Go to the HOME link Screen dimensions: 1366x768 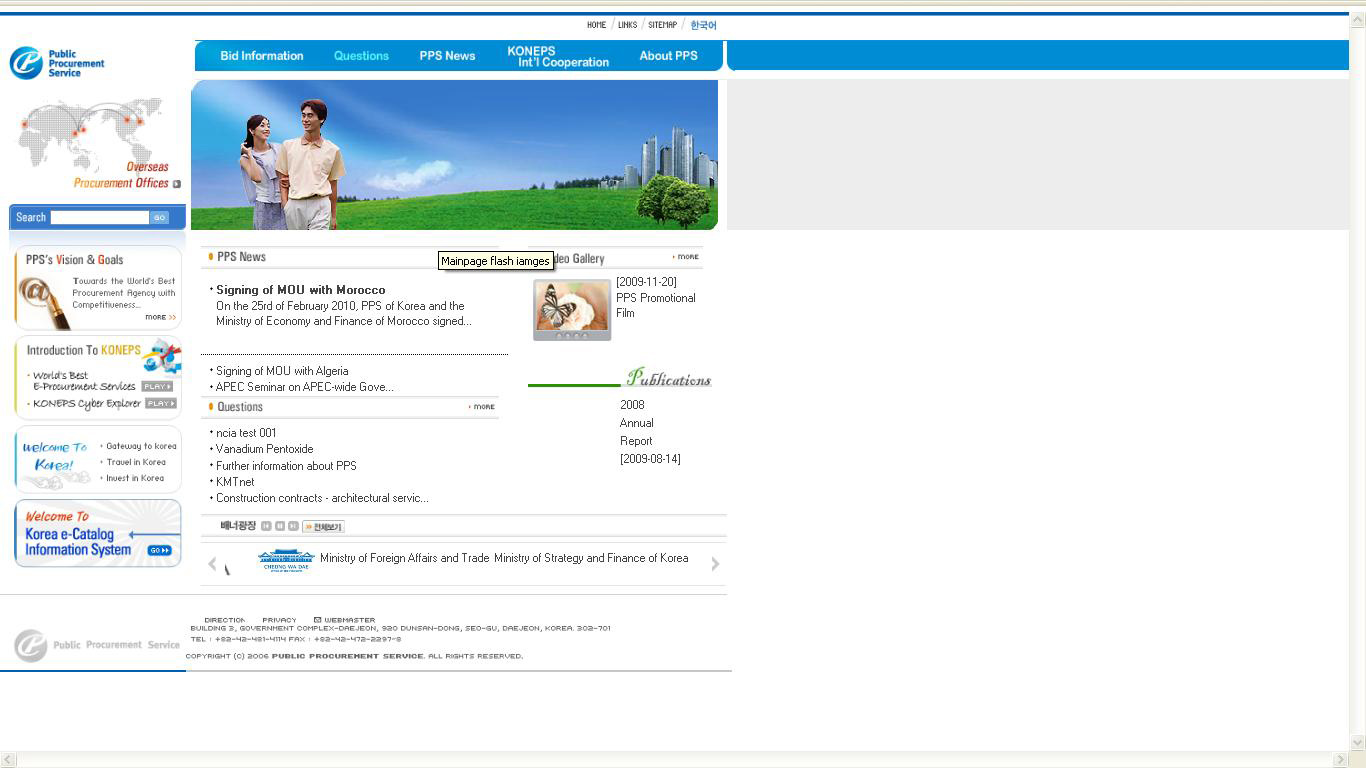pyautogui.click(x=596, y=25)
